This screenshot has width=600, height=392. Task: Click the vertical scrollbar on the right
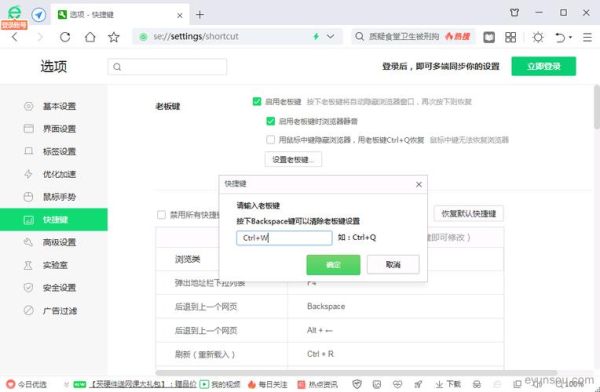tap(597, 107)
